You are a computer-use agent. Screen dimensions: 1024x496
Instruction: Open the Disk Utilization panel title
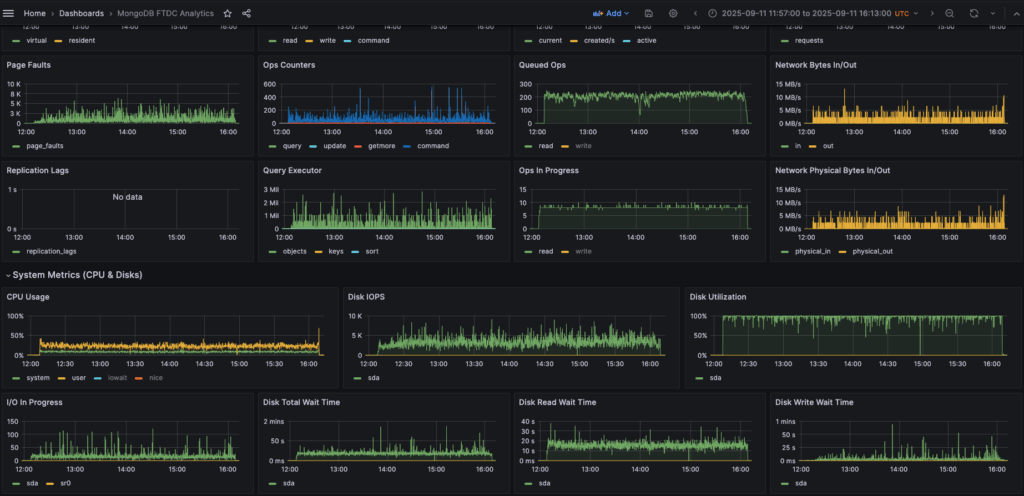point(717,297)
